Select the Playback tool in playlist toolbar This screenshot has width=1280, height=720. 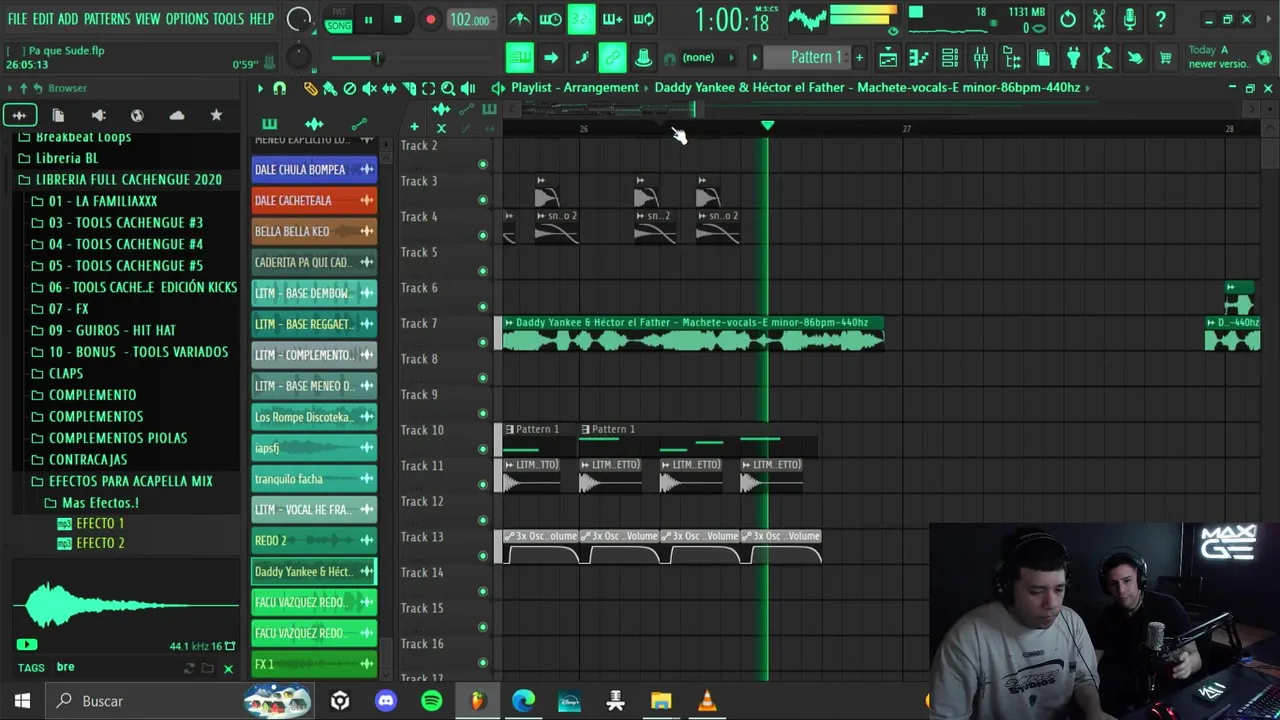click(x=468, y=88)
